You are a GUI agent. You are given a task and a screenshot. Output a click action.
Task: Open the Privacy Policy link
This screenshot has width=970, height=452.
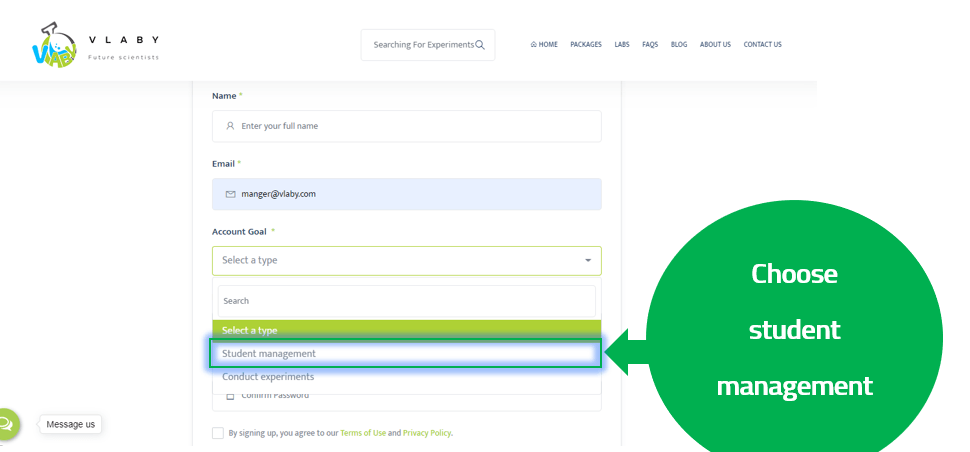coord(427,433)
